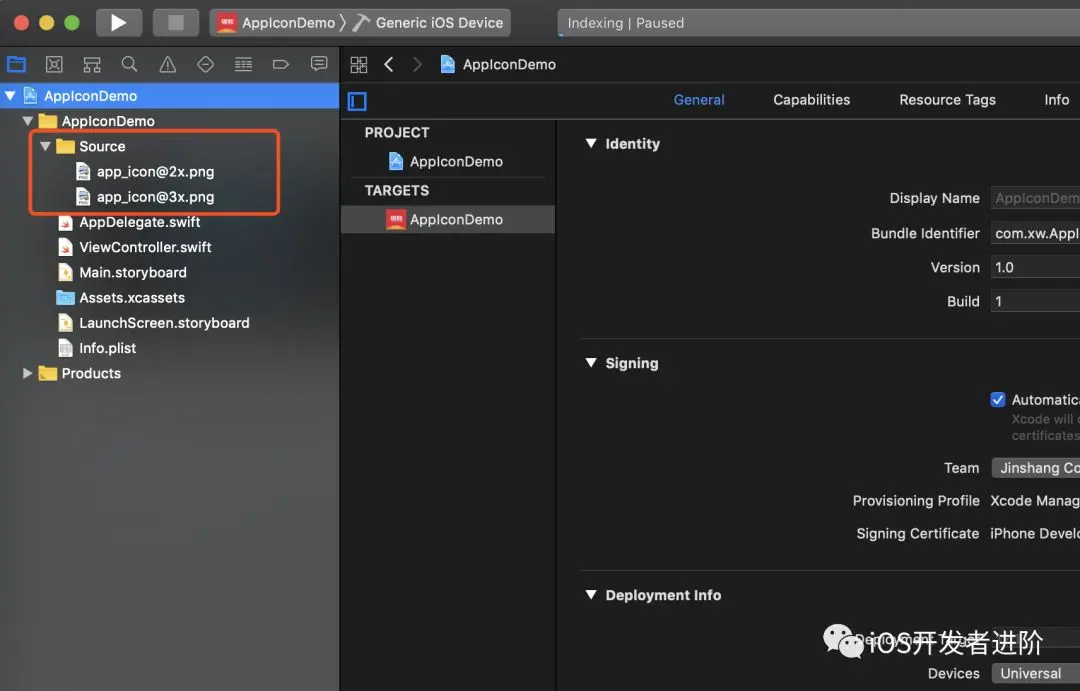Open the Breakpoint navigator
1080x691 pixels.
(280, 65)
